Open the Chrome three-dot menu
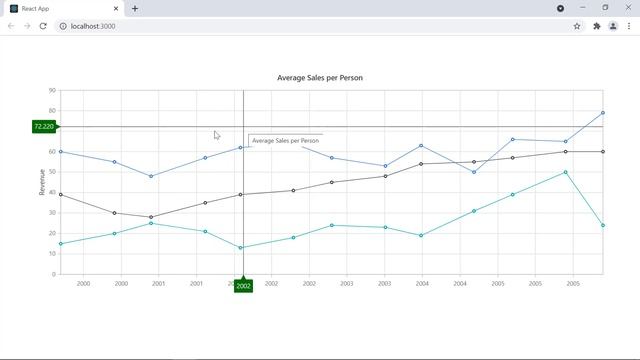This screenshot has height=360, width=640. tap(629, 26)
